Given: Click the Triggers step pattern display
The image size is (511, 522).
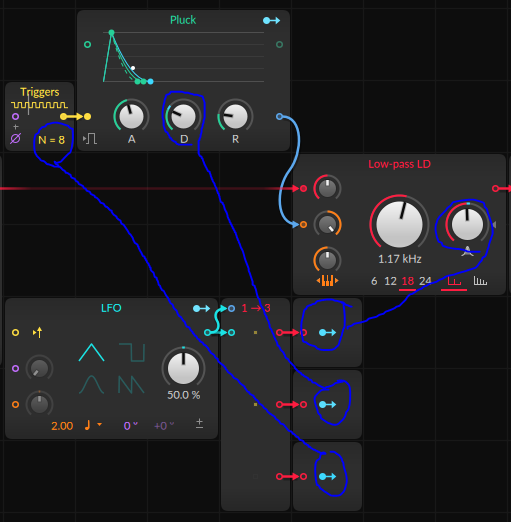Looking at the screenshot, I should pos(40,105).
